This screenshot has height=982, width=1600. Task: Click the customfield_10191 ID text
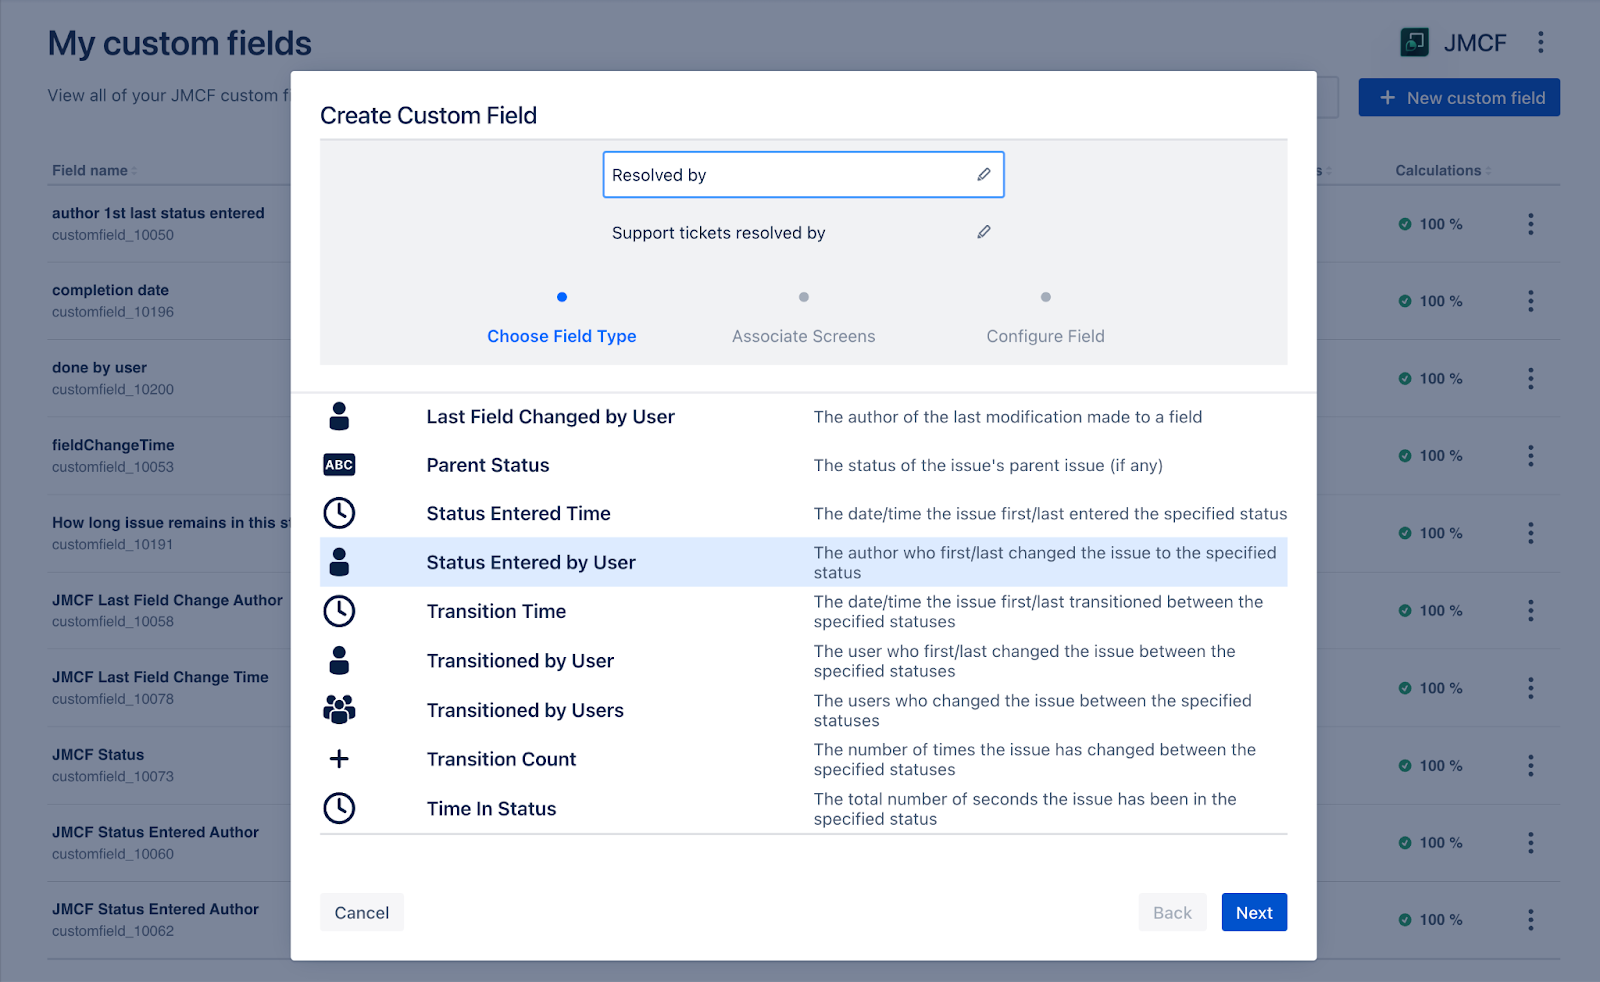coord(113,544)
